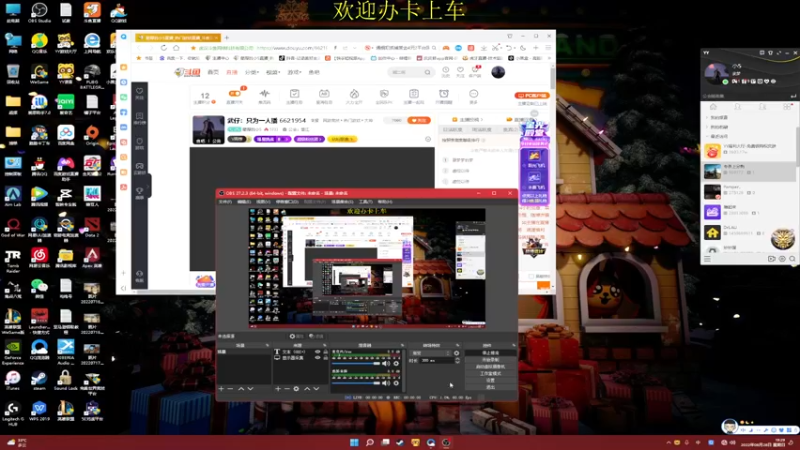800x450 pixels.
Task: Open the OBS 编辑 menu
Action: (x=244, y=202)
